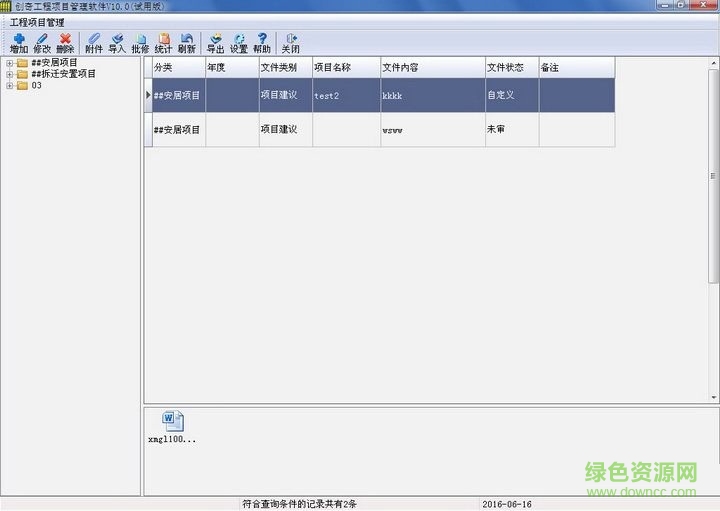Expand the ##安居项目 tree node
Screen dimensions: 720x511
[x=9, y=63]
